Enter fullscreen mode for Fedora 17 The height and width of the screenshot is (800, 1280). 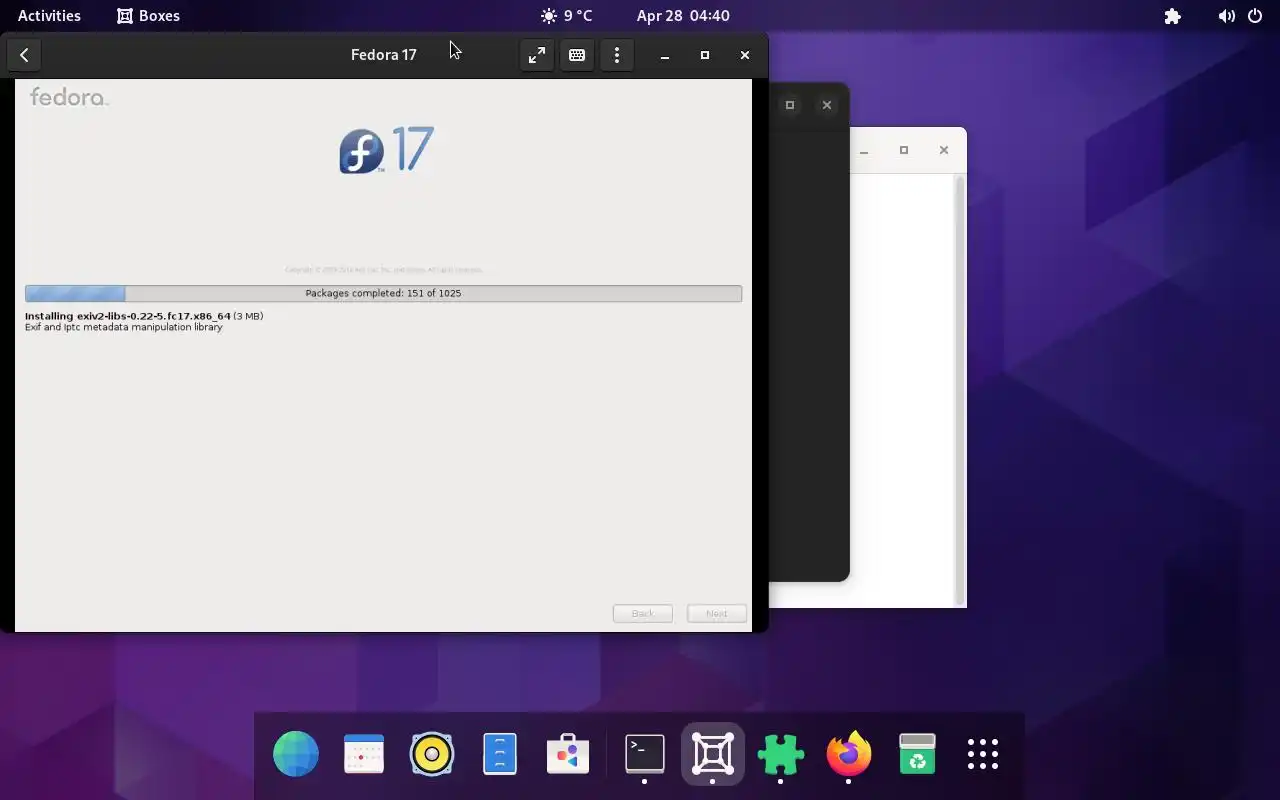tap(537, 55)
